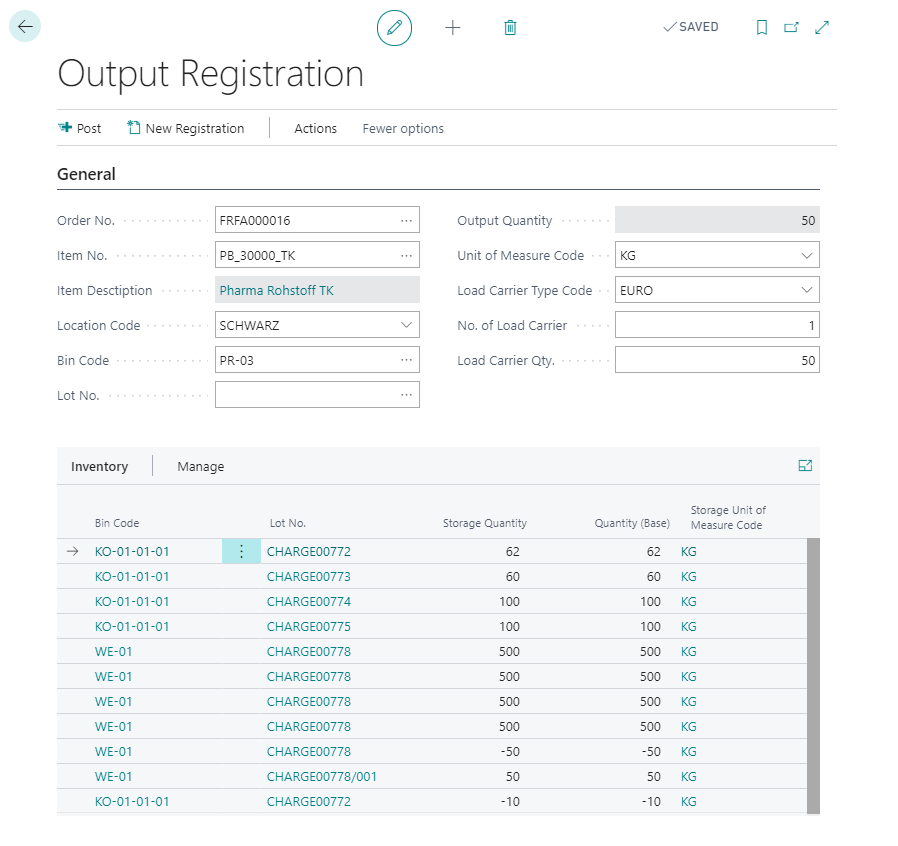Click the Lot No. input field
898x846 pixels.
click(x=317, y=395)
